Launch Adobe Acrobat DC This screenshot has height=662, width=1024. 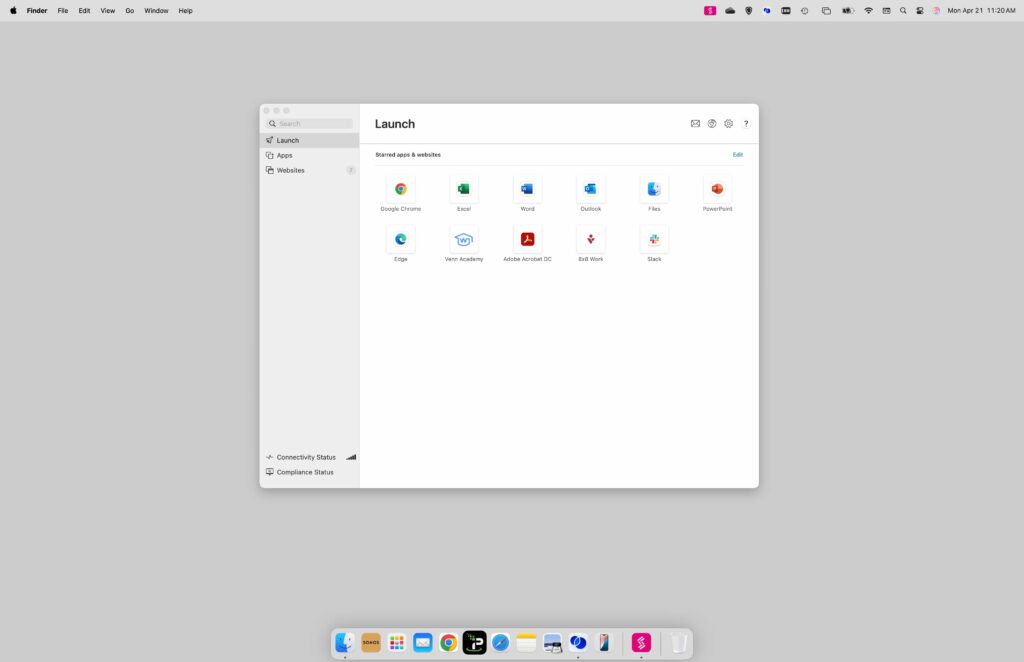point(527,239)
